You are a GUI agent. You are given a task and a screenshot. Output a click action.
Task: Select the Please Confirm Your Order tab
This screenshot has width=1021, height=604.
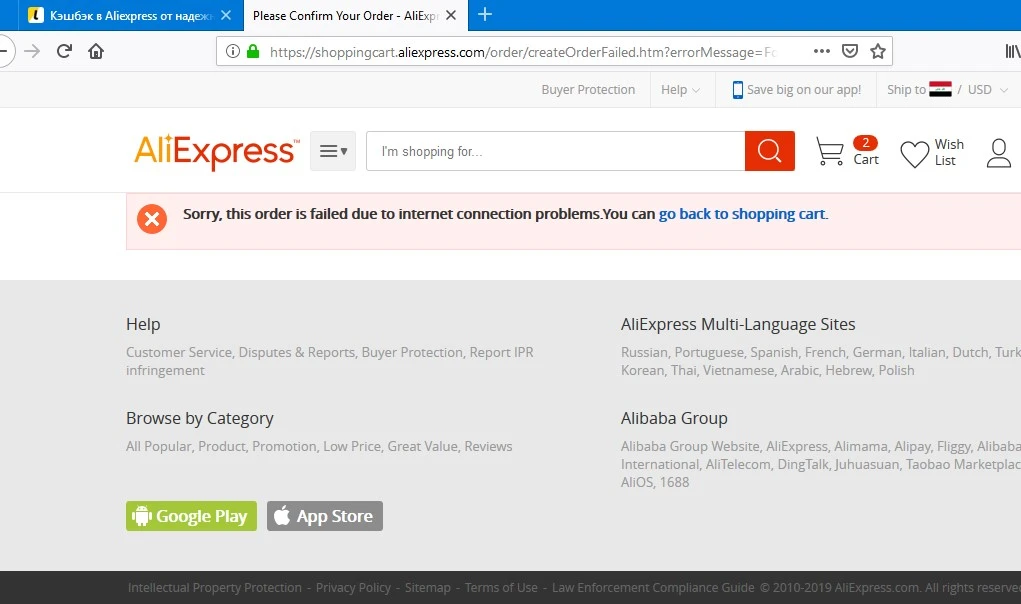click(x=356, y=15)
